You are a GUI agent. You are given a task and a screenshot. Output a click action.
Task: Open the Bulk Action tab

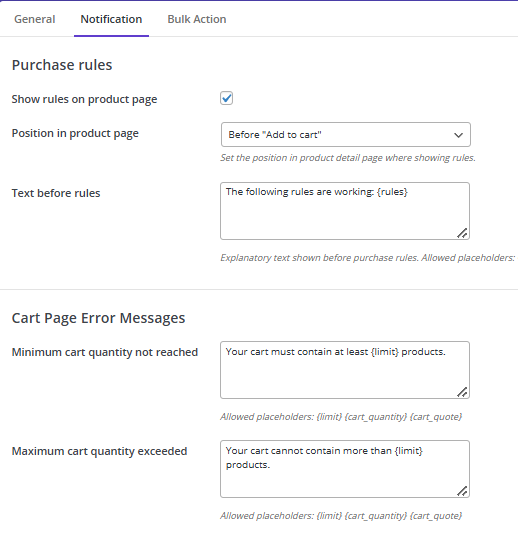click(x=197, y=19)
